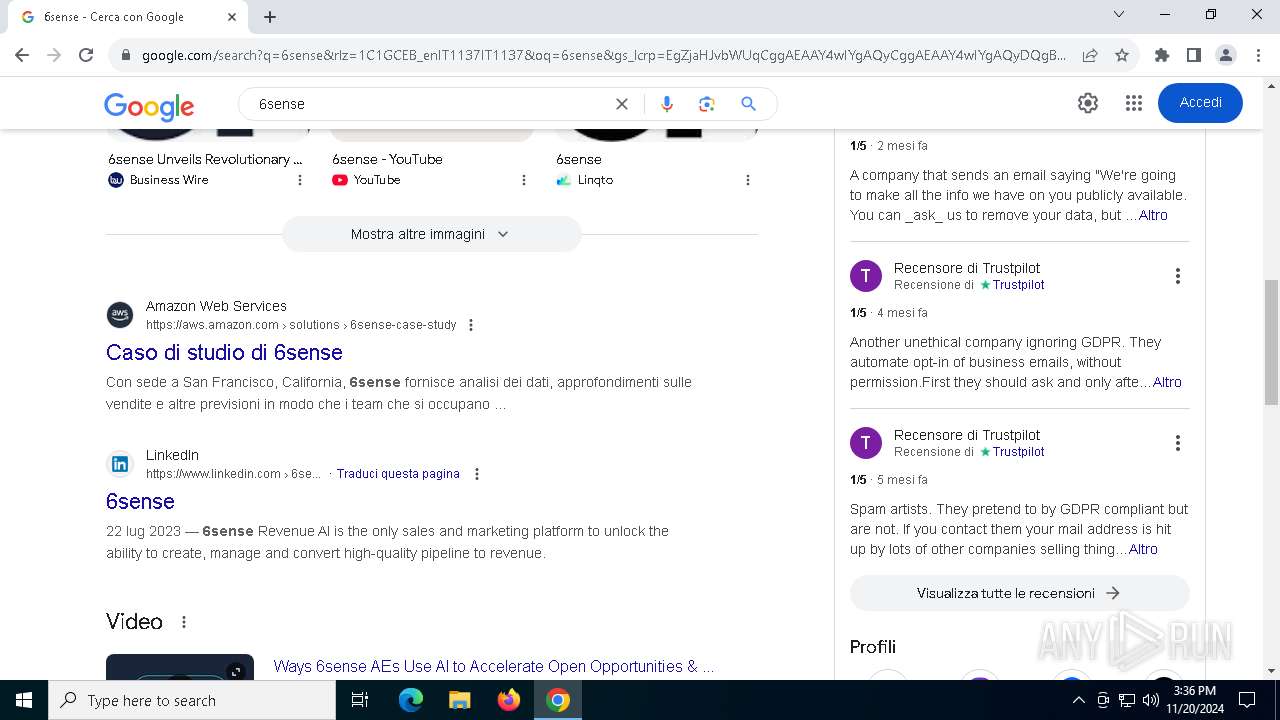Click the aws.amazon.com result URL

pos(301,325)
